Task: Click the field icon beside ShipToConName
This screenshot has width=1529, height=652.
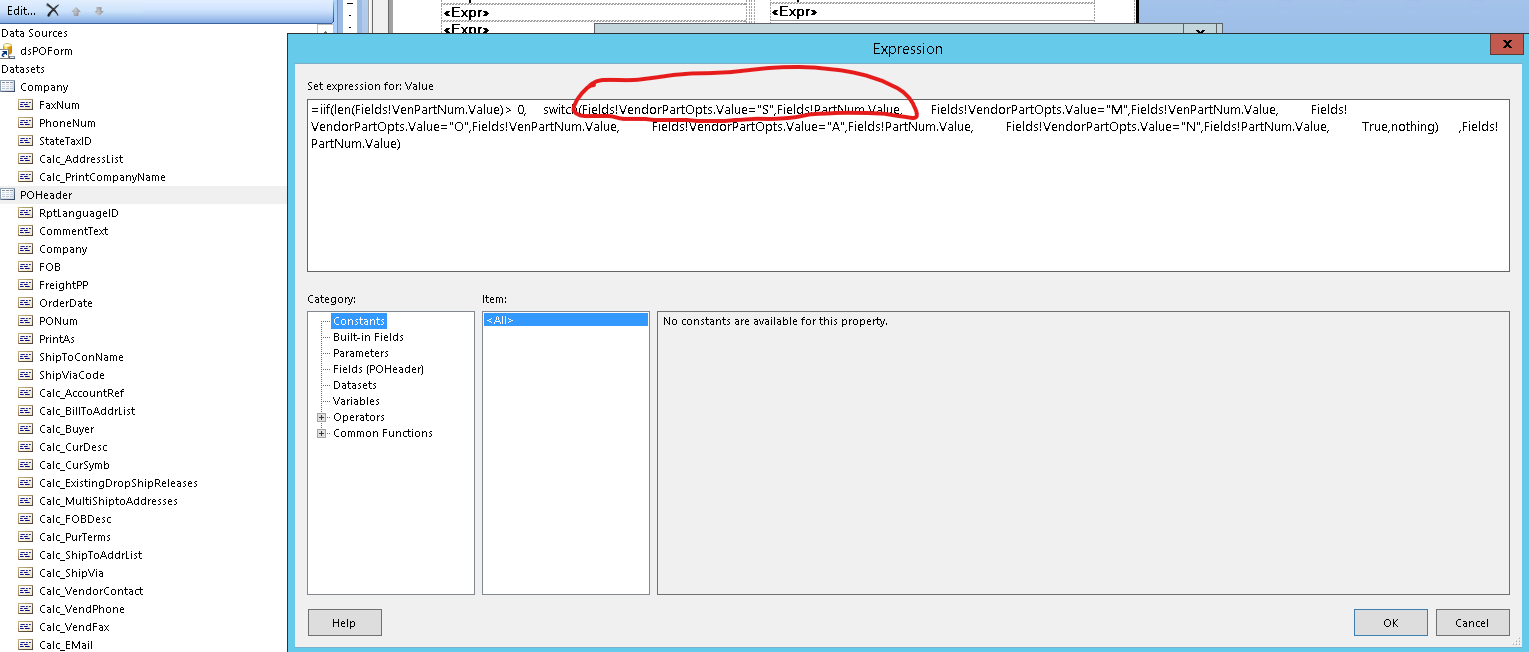Action: (x=26, y=357)
